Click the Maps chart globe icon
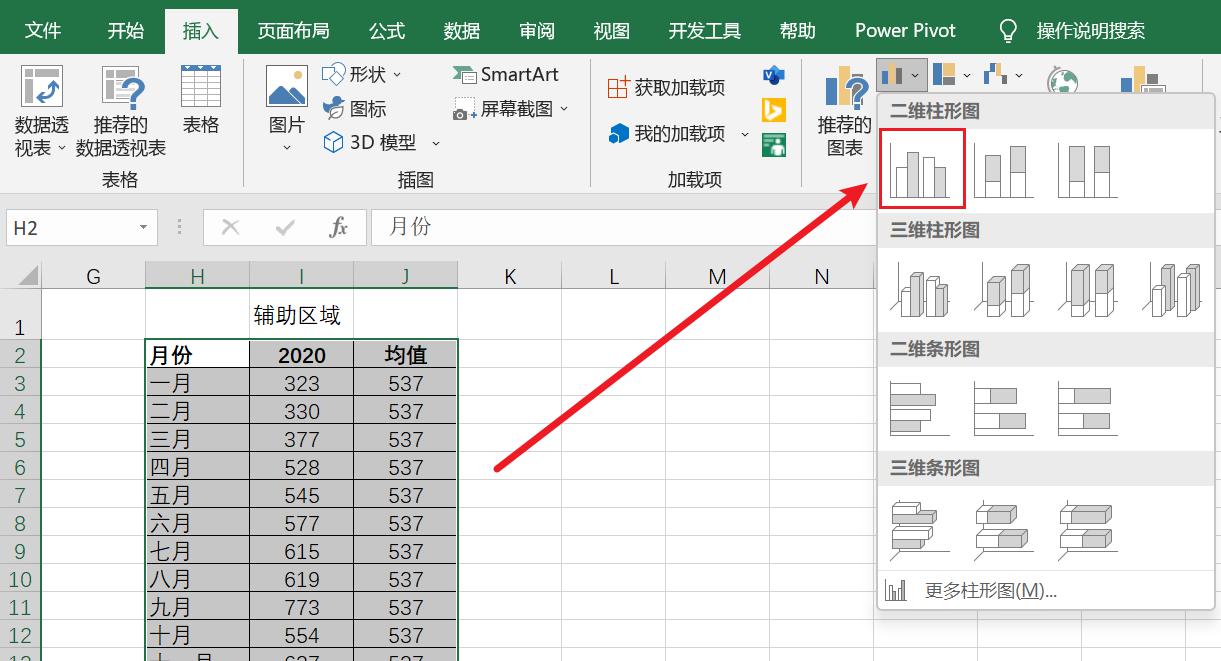 (1062, 80)
